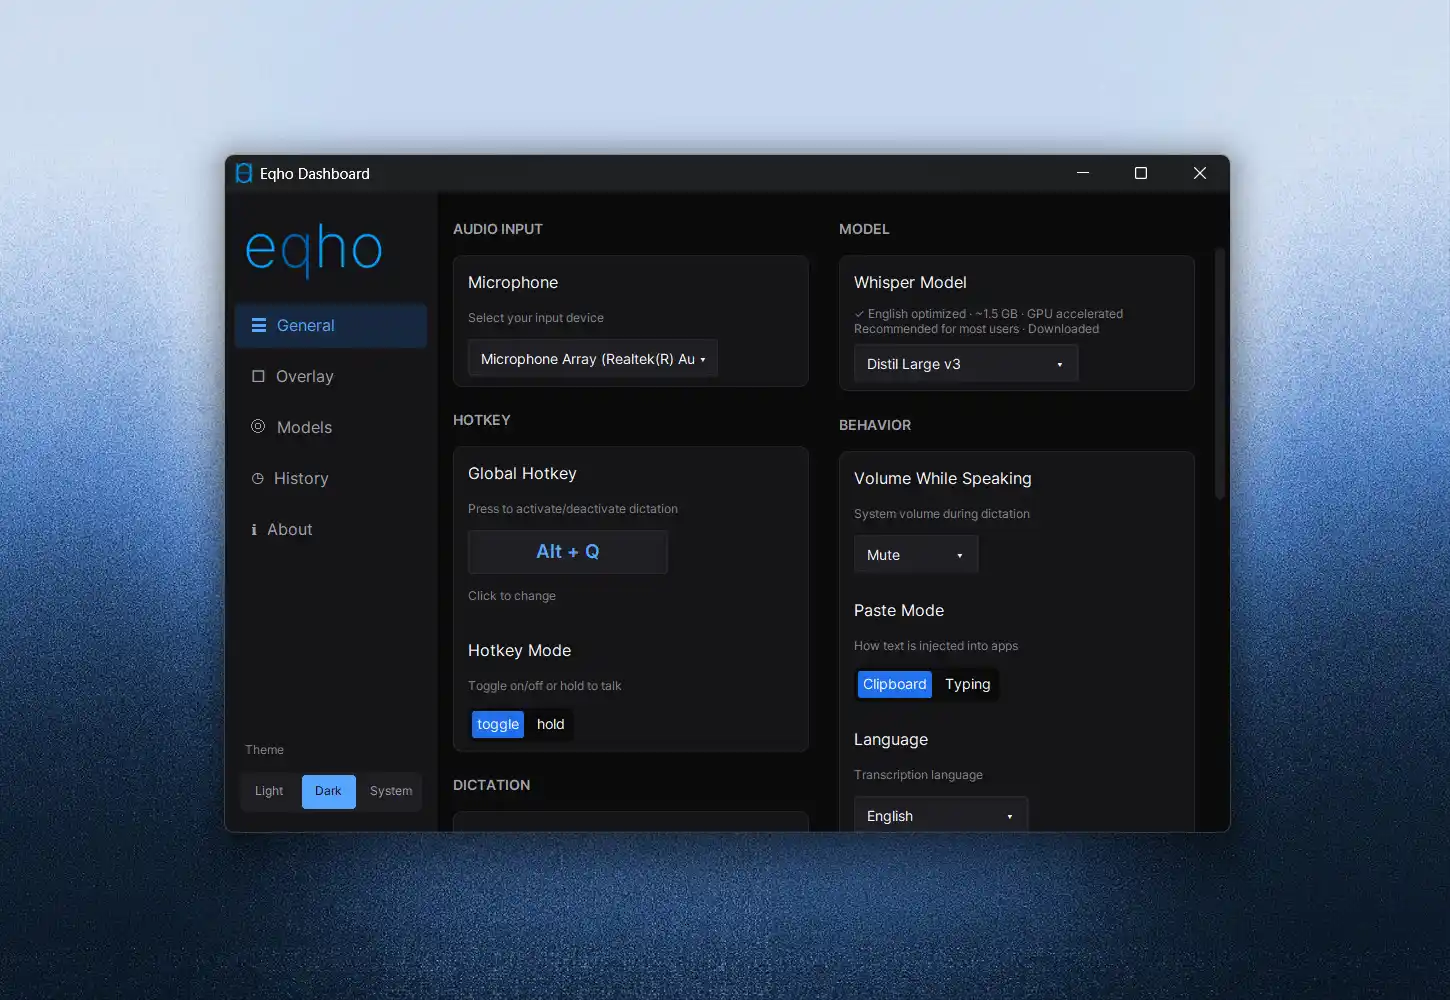The height and width of the screenshot is (1000, 1450).
Task: Click the "Eqho Dashboard" title text
Action: coord(315,173)
